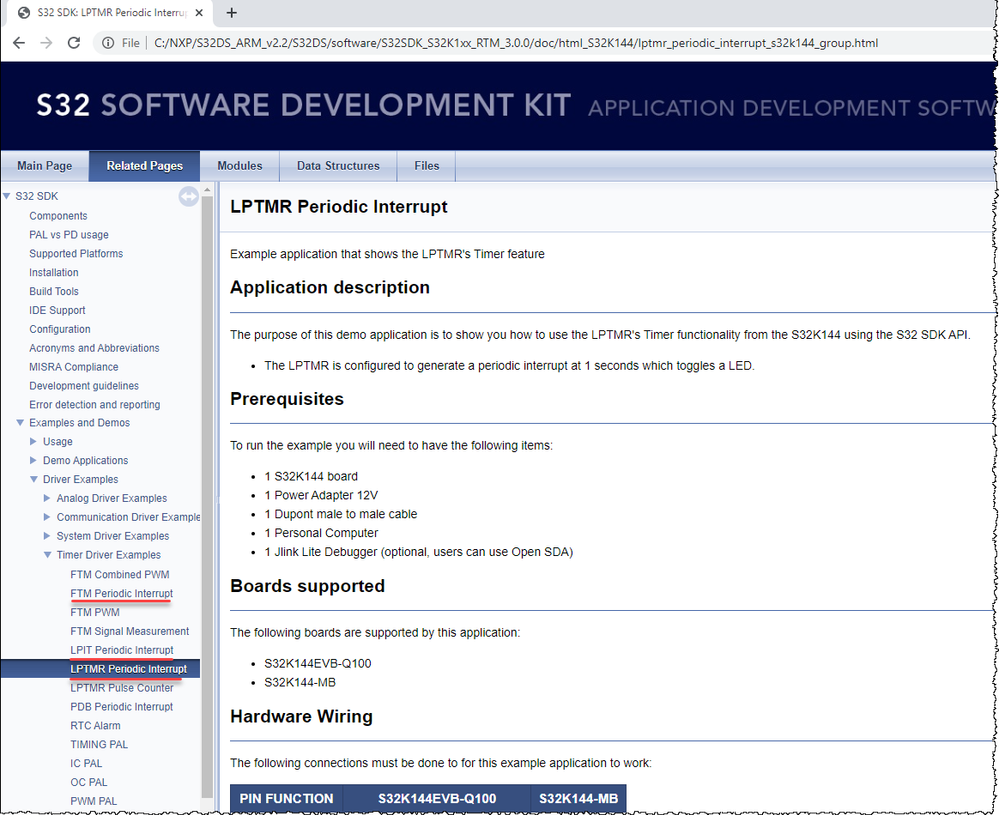Click the sync arrow icon atop the navigation tree

click(x=188, y=196)
